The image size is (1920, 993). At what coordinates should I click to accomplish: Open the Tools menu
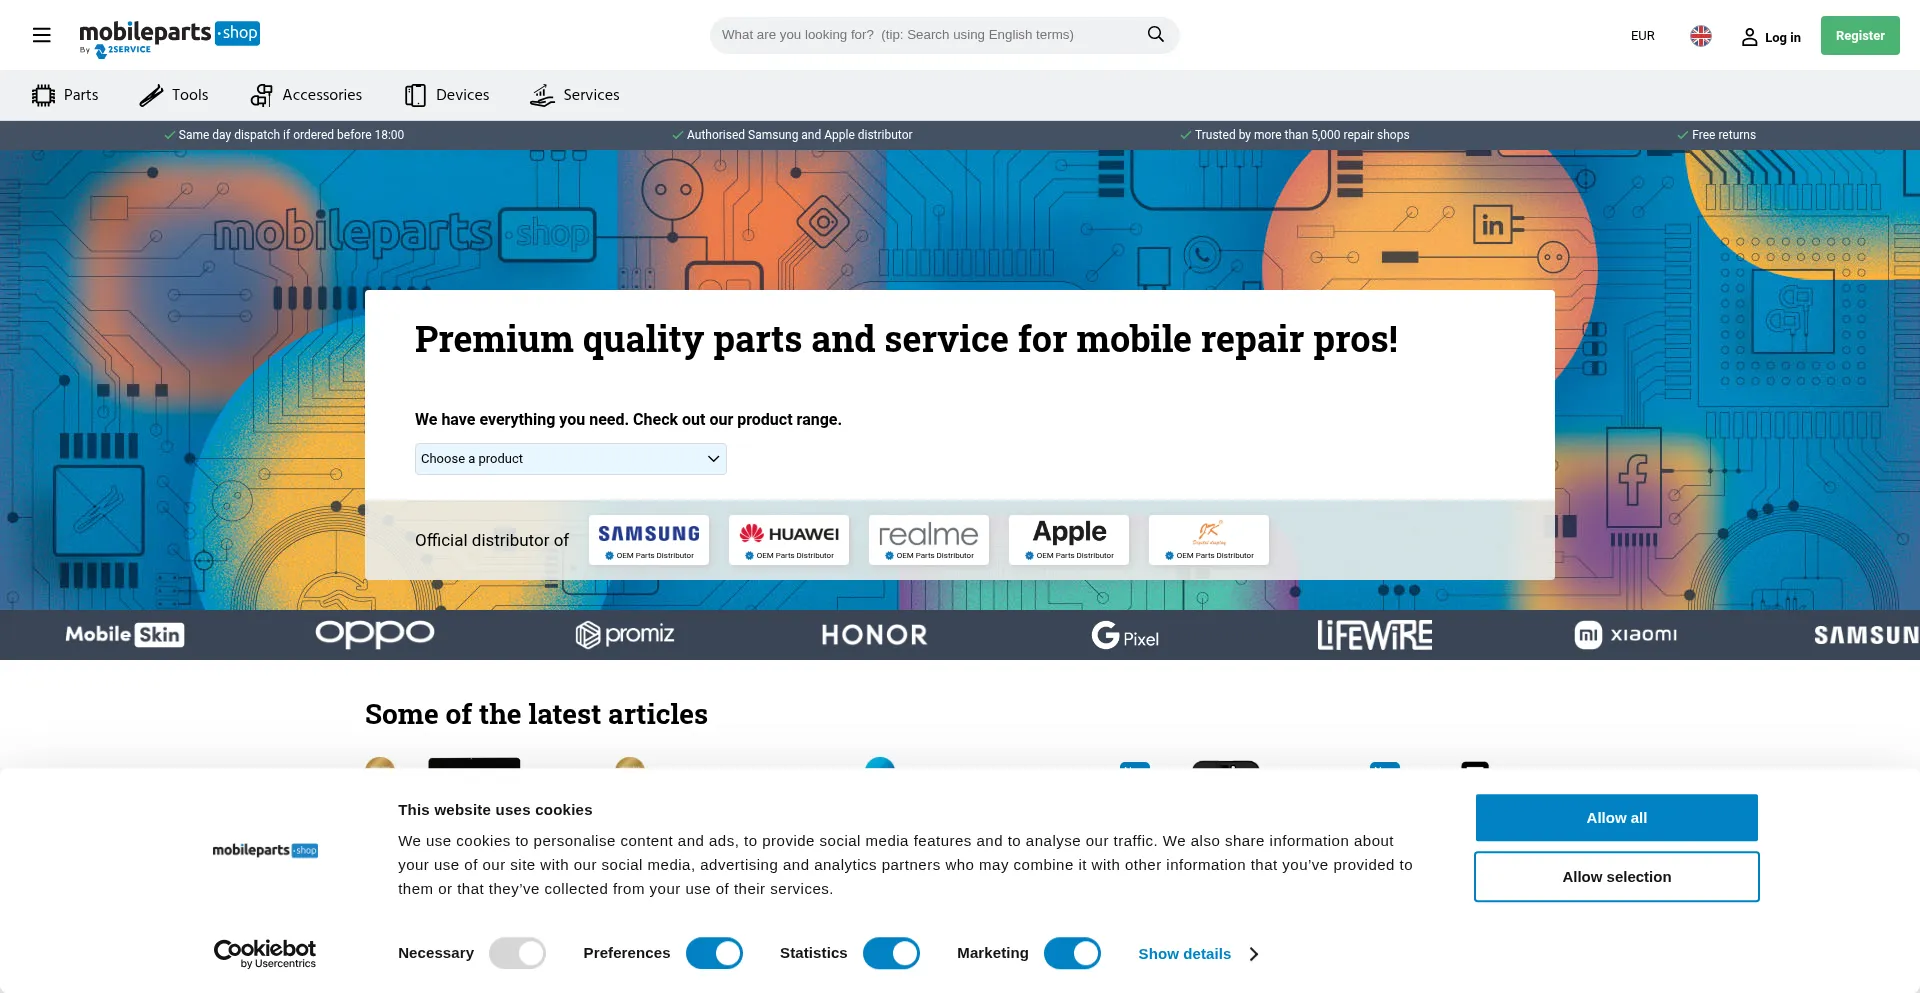174,95
